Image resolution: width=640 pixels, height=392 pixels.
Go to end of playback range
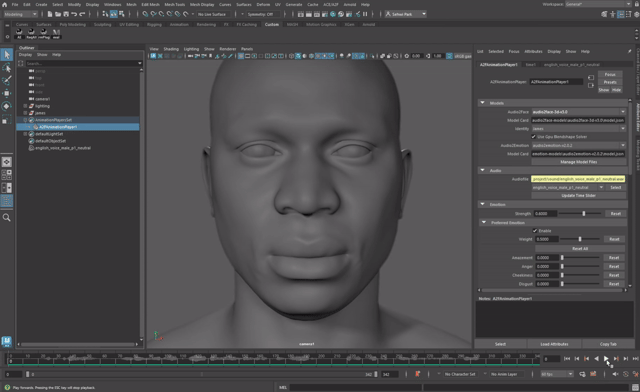[x=636, y=359]
